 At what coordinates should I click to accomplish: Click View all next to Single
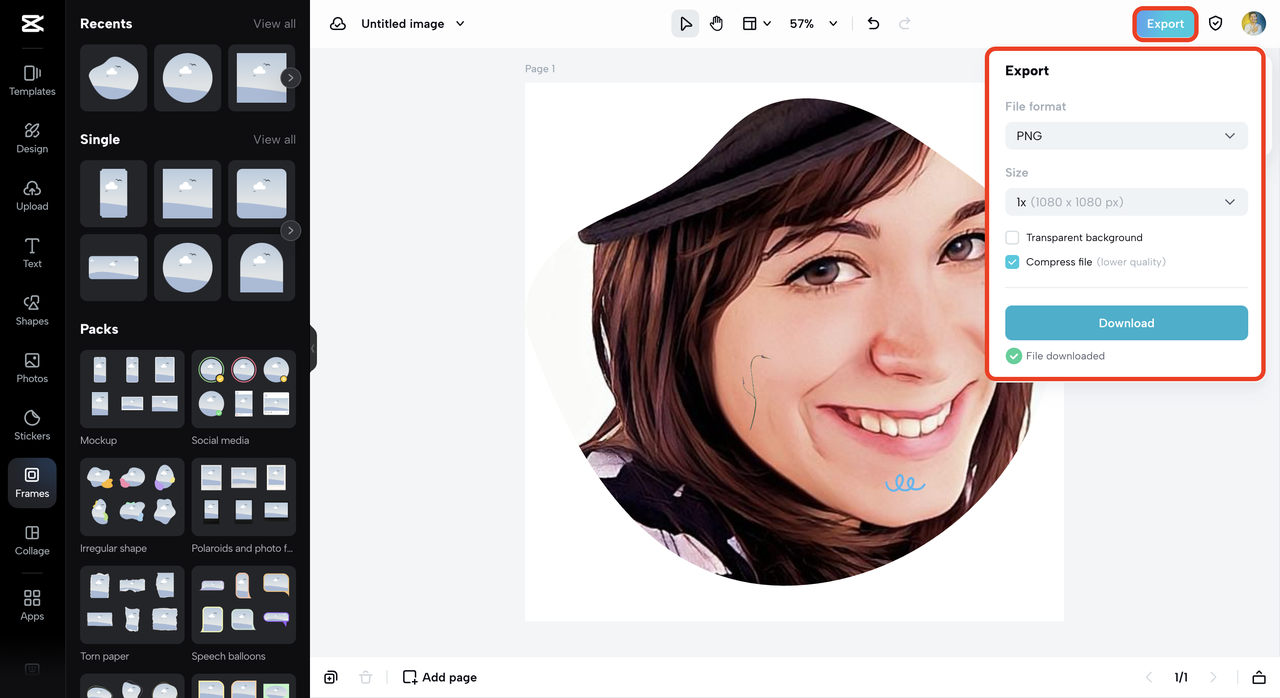coord(274,140)
